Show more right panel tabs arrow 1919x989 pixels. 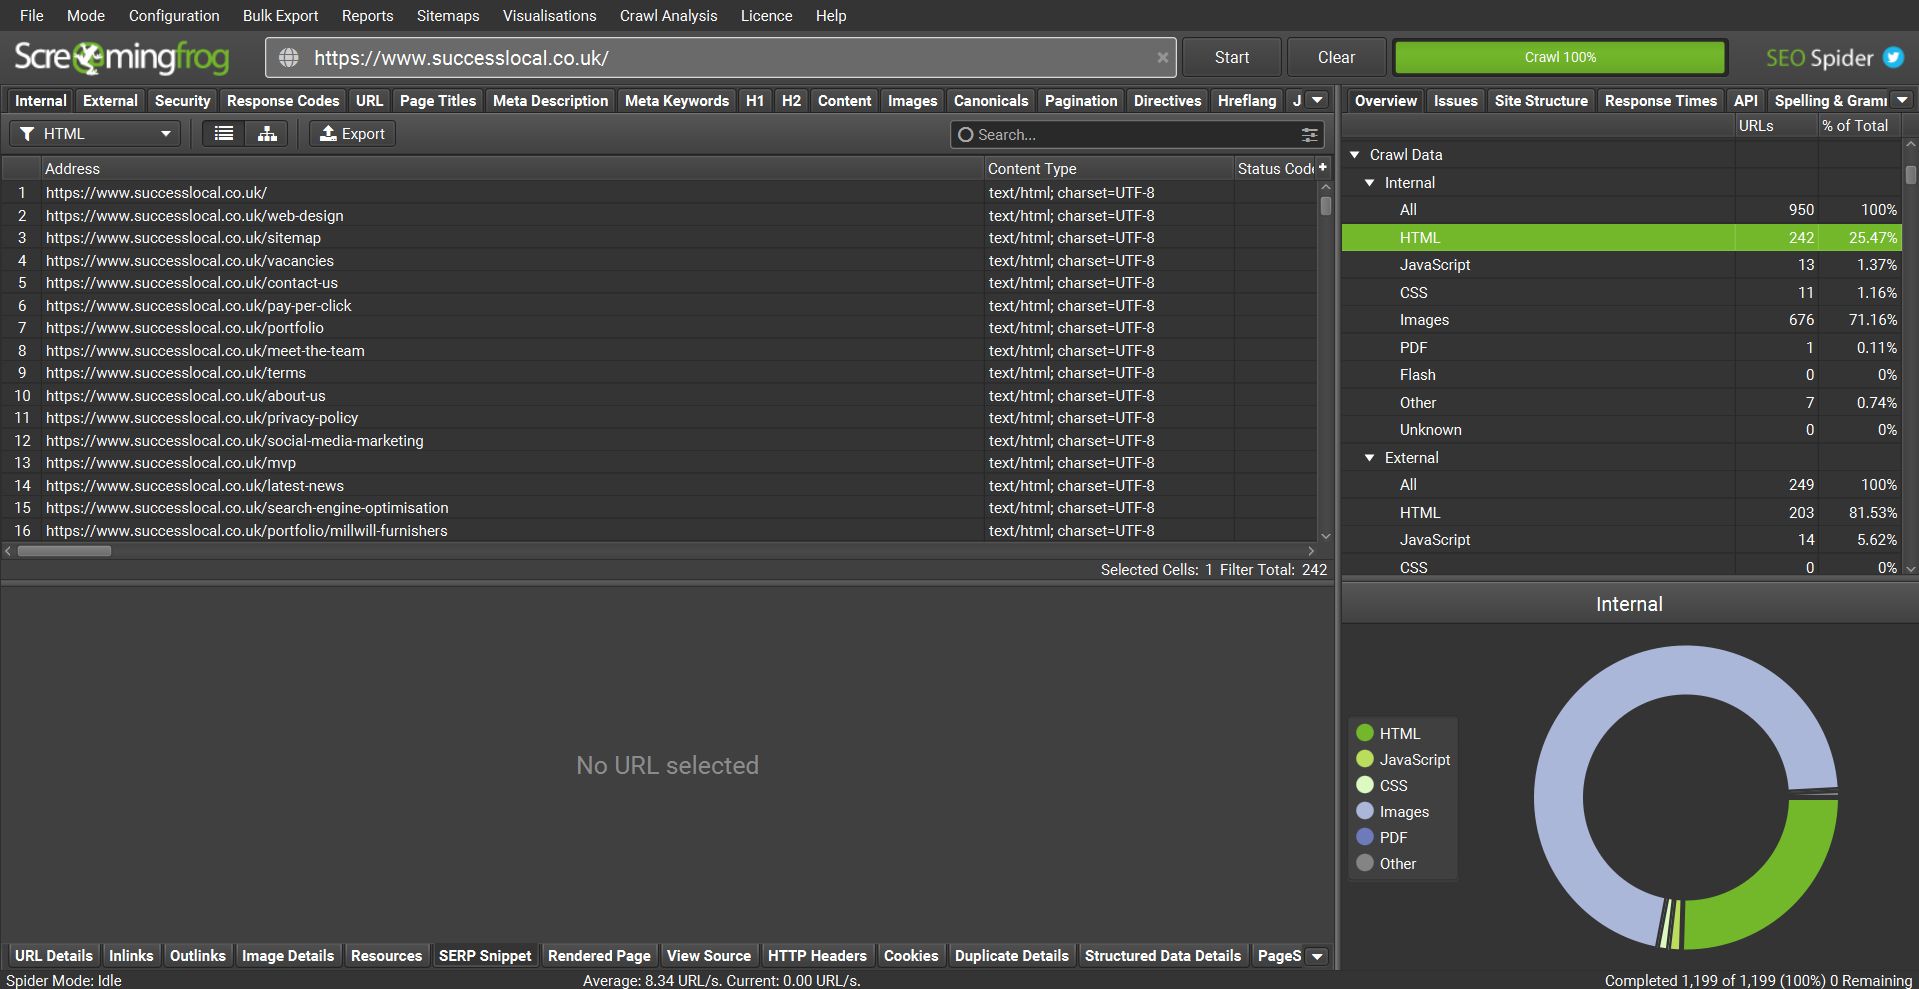tap(1902, 101)
